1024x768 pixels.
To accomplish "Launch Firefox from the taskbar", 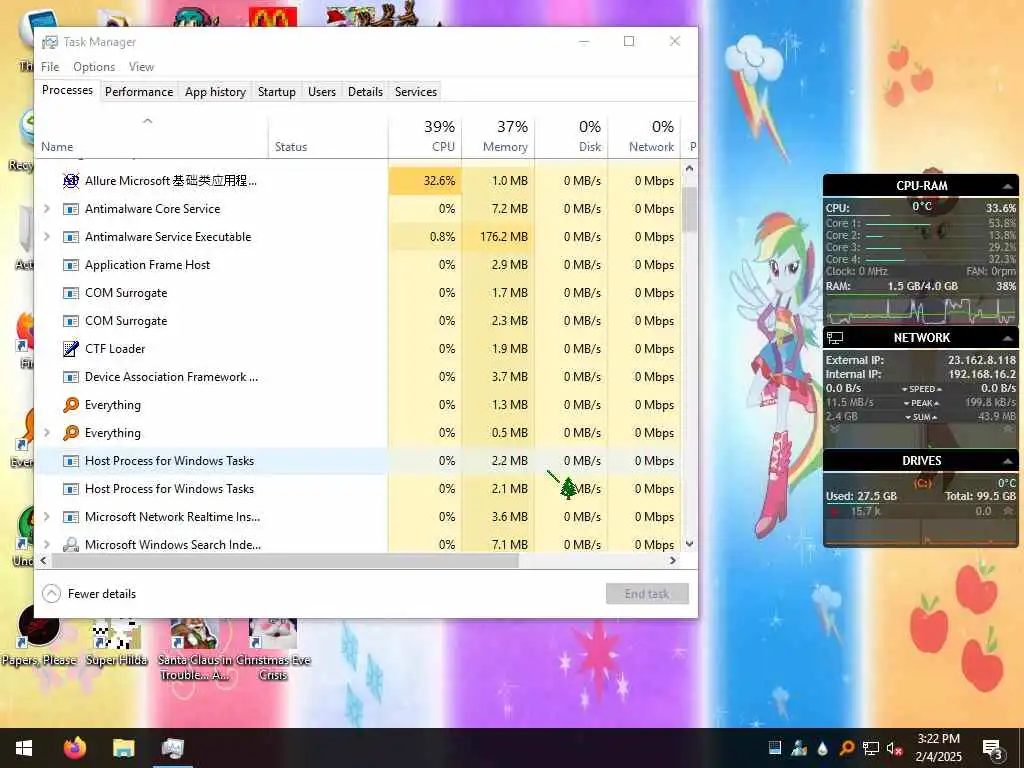I will pyautogui.click(x=74, y=748).
